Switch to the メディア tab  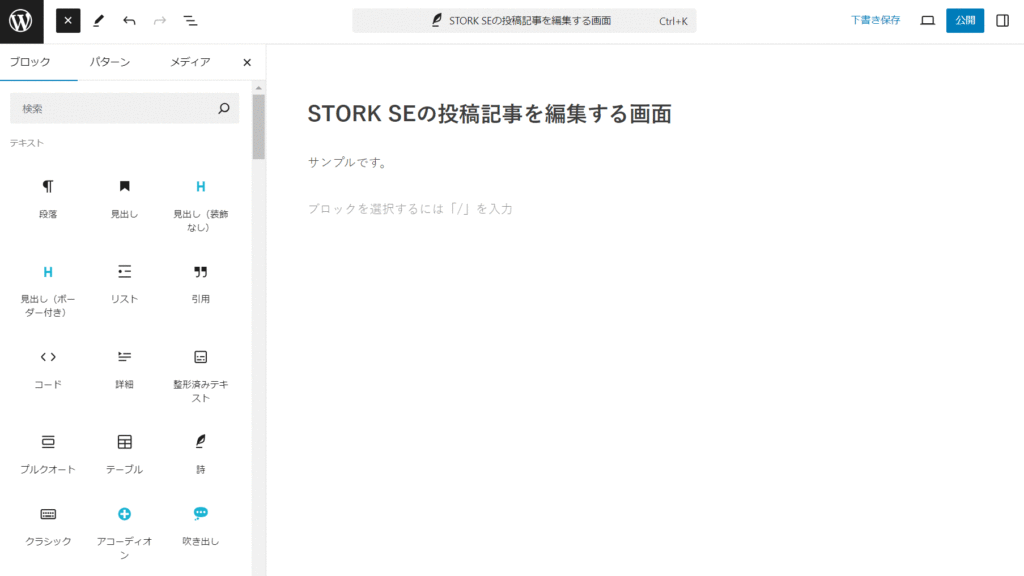click(190, 62)
